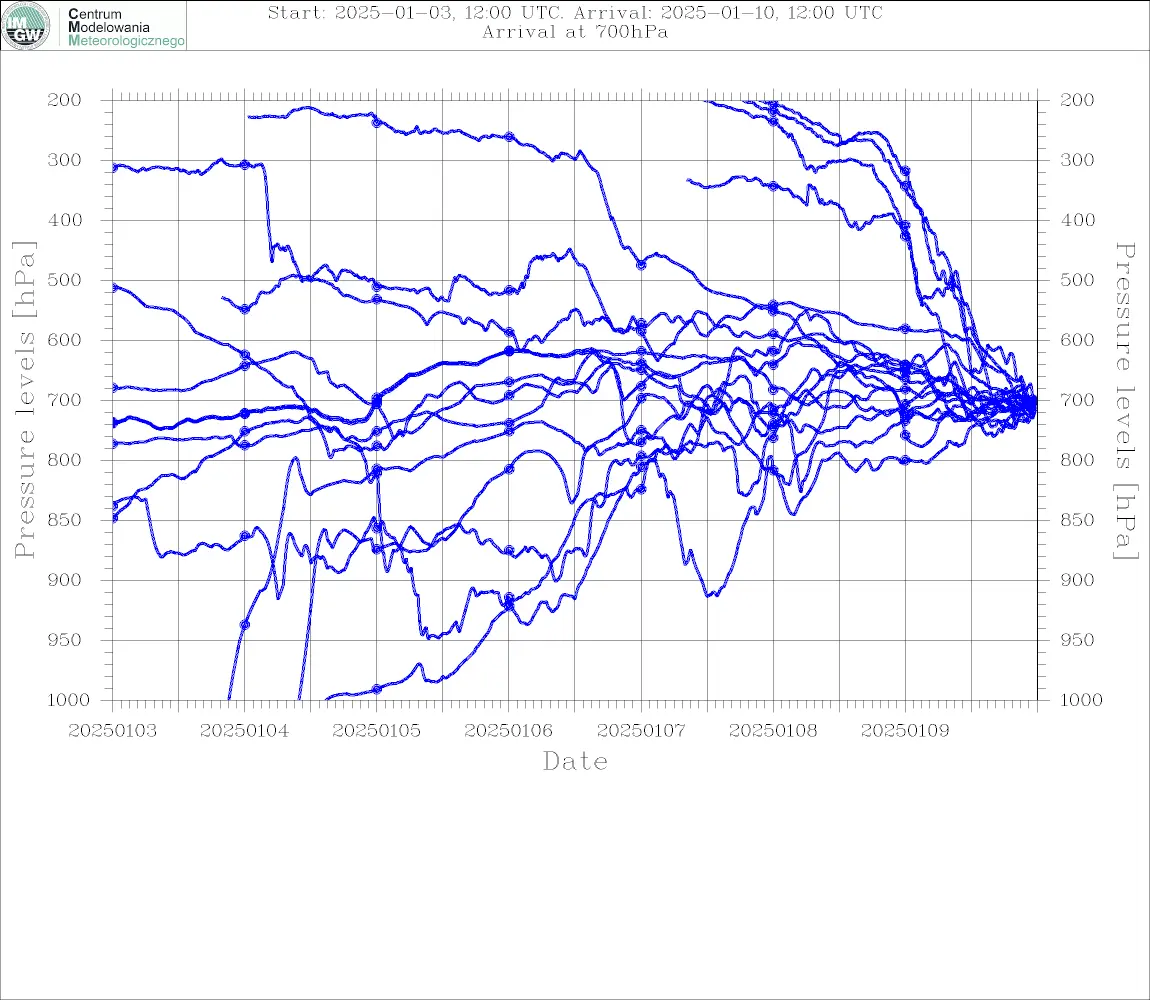This screenshot has width=1150, height=1000.
Task: Click the left 'Pressure levels [hPa]' axis title
Action: point(24,400)
